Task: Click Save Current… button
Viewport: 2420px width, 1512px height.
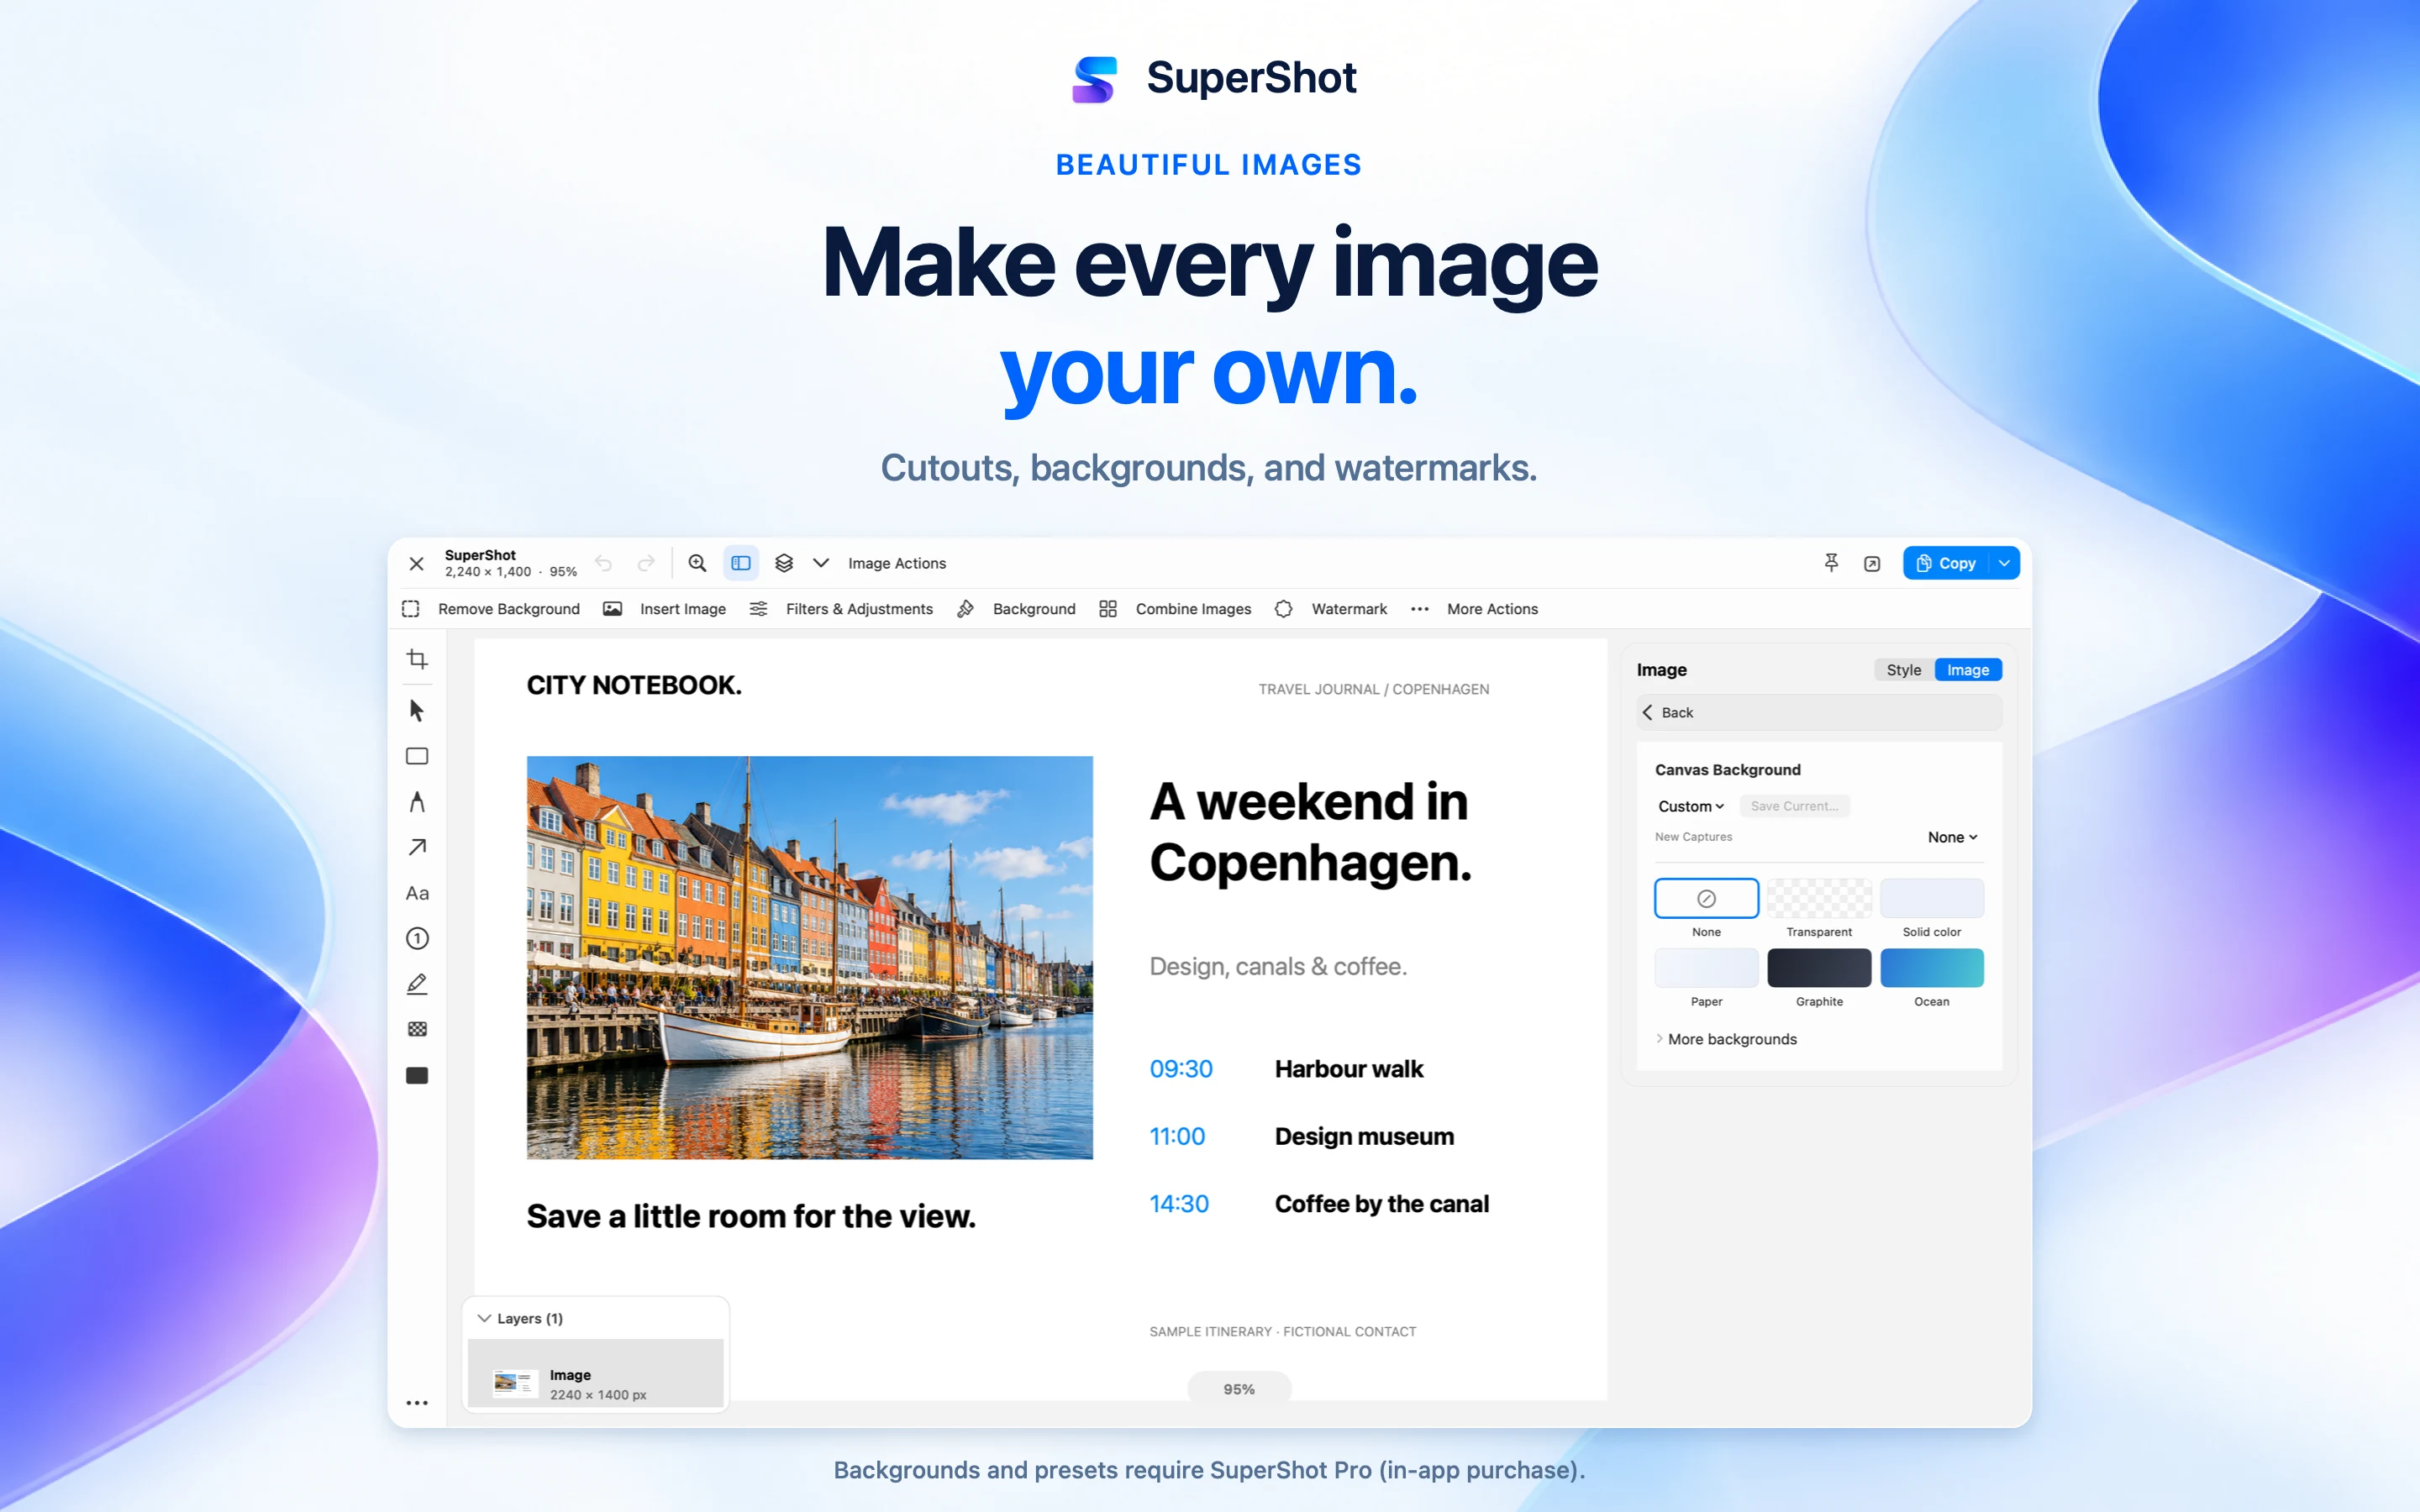Action: [x=1794, y=806]
